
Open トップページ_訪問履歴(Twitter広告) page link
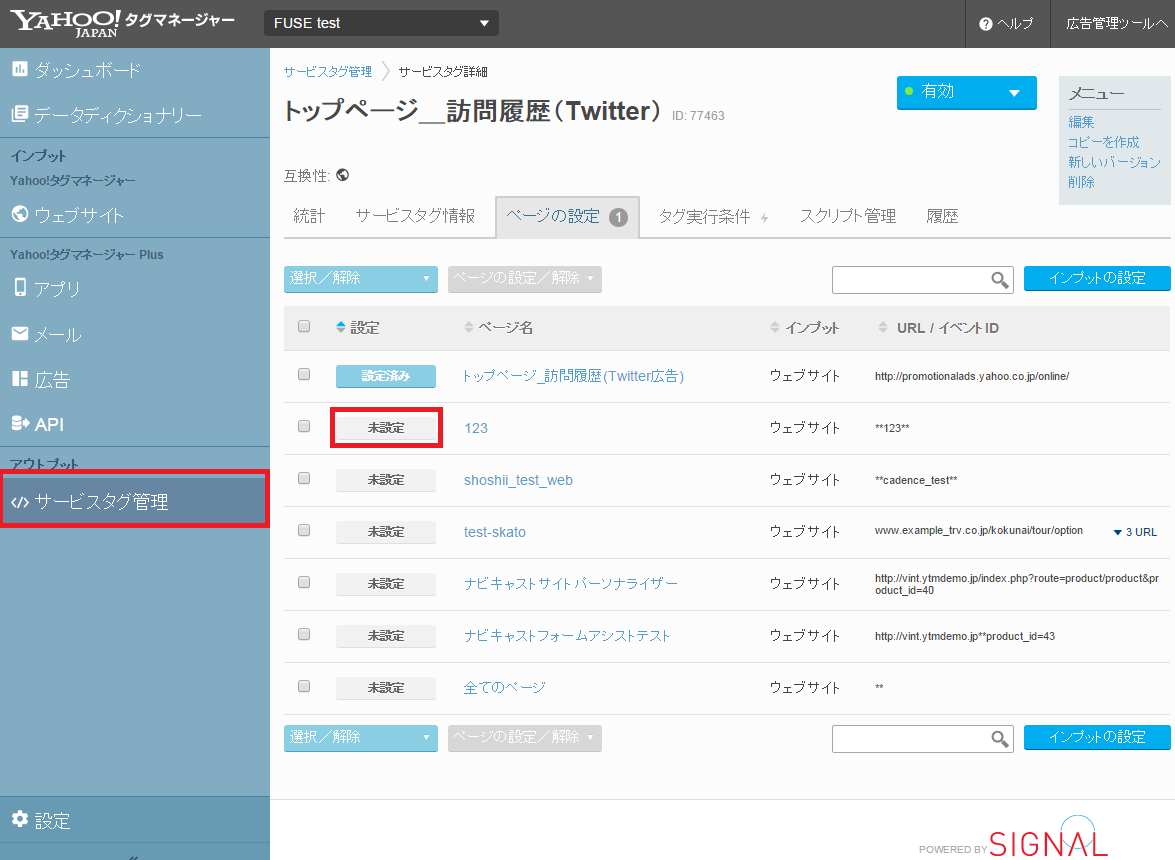(x=573, y=376)
